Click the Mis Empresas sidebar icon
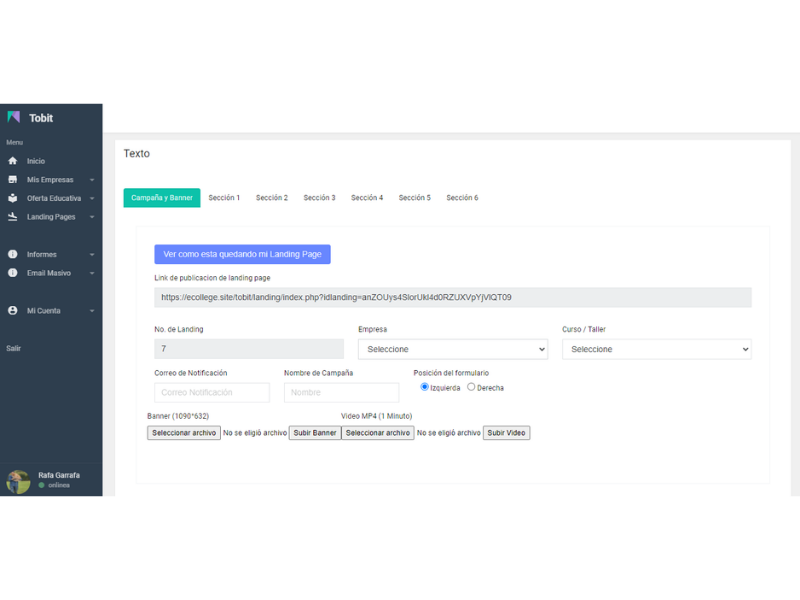The width and height of the screenshot is (800, 600). coord(13,180)
